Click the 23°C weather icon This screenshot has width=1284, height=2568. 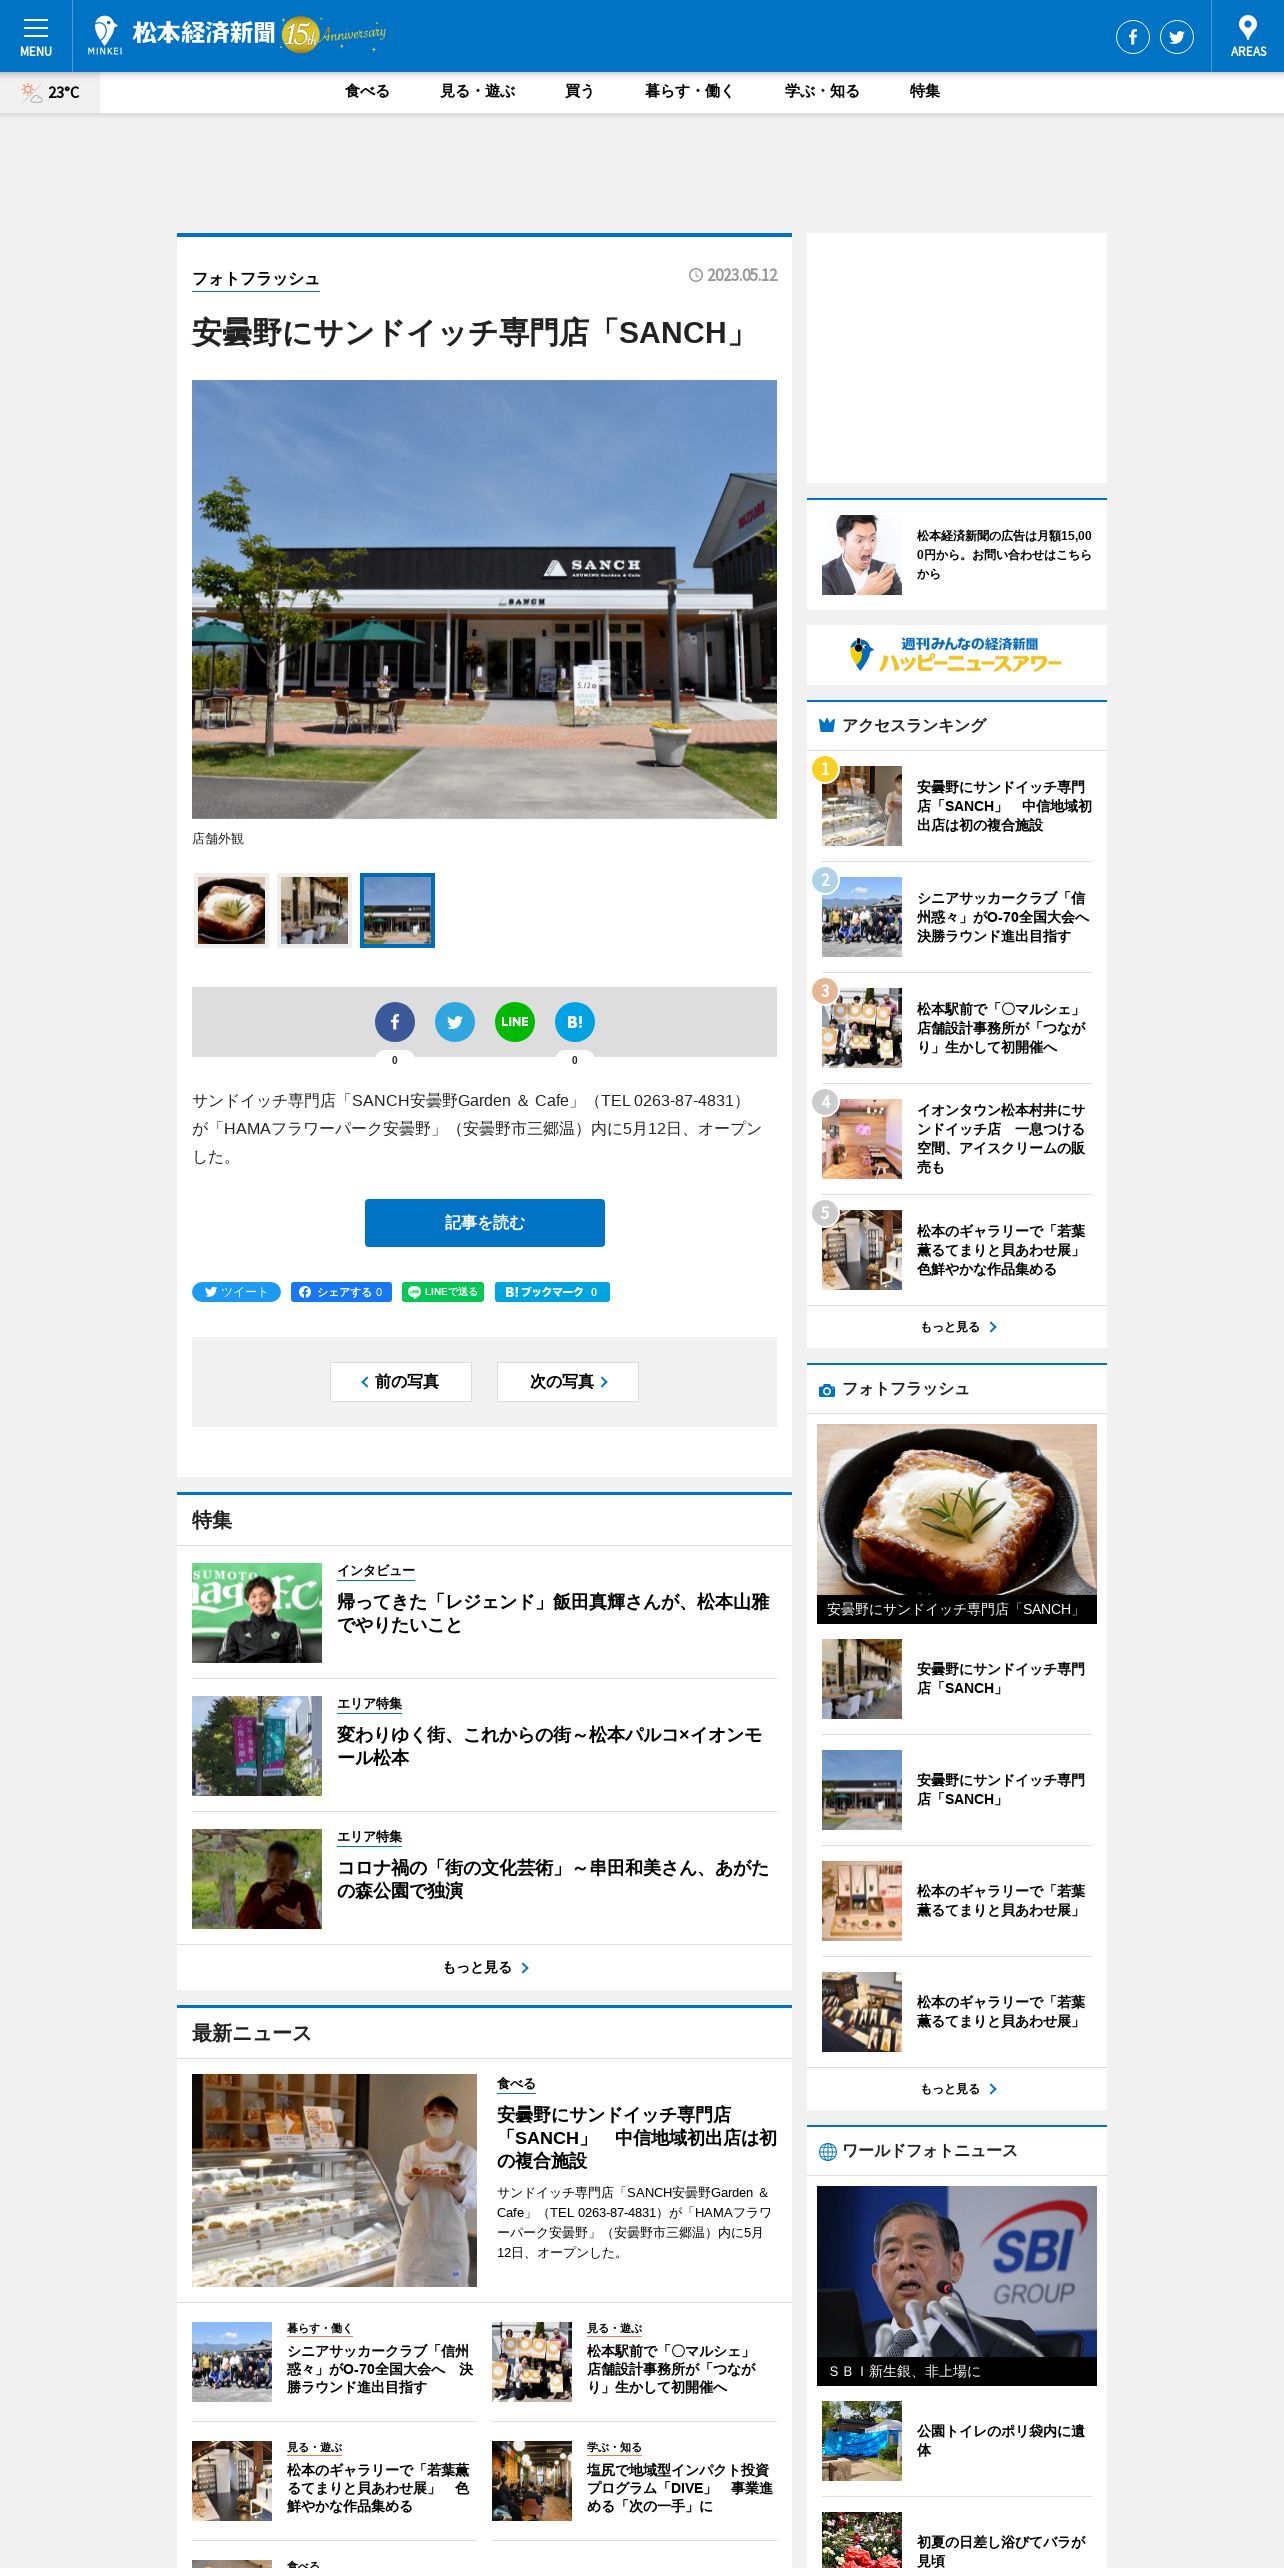coord(50,92)
